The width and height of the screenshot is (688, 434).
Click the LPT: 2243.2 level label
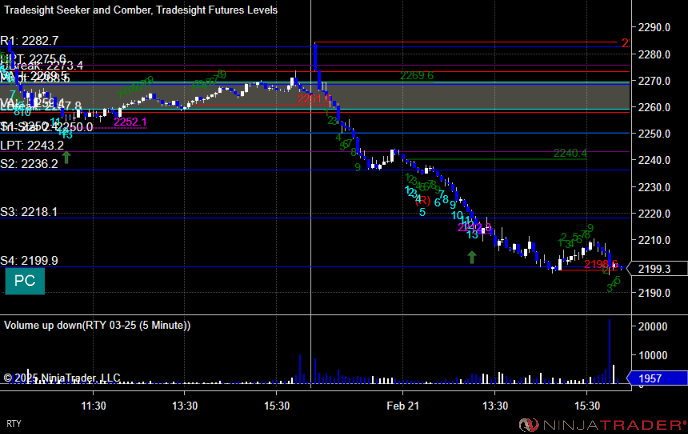coord(32,145)
